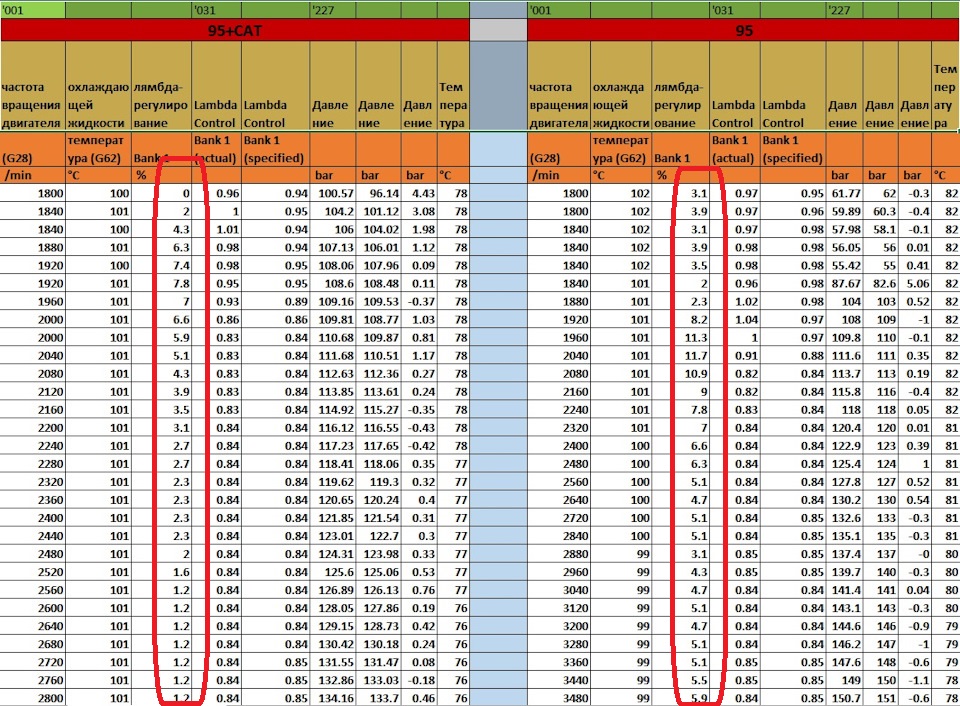Screen dimensions: 960x706
Task: Click the 87.67 cell
Action: [x=844, y=284]
